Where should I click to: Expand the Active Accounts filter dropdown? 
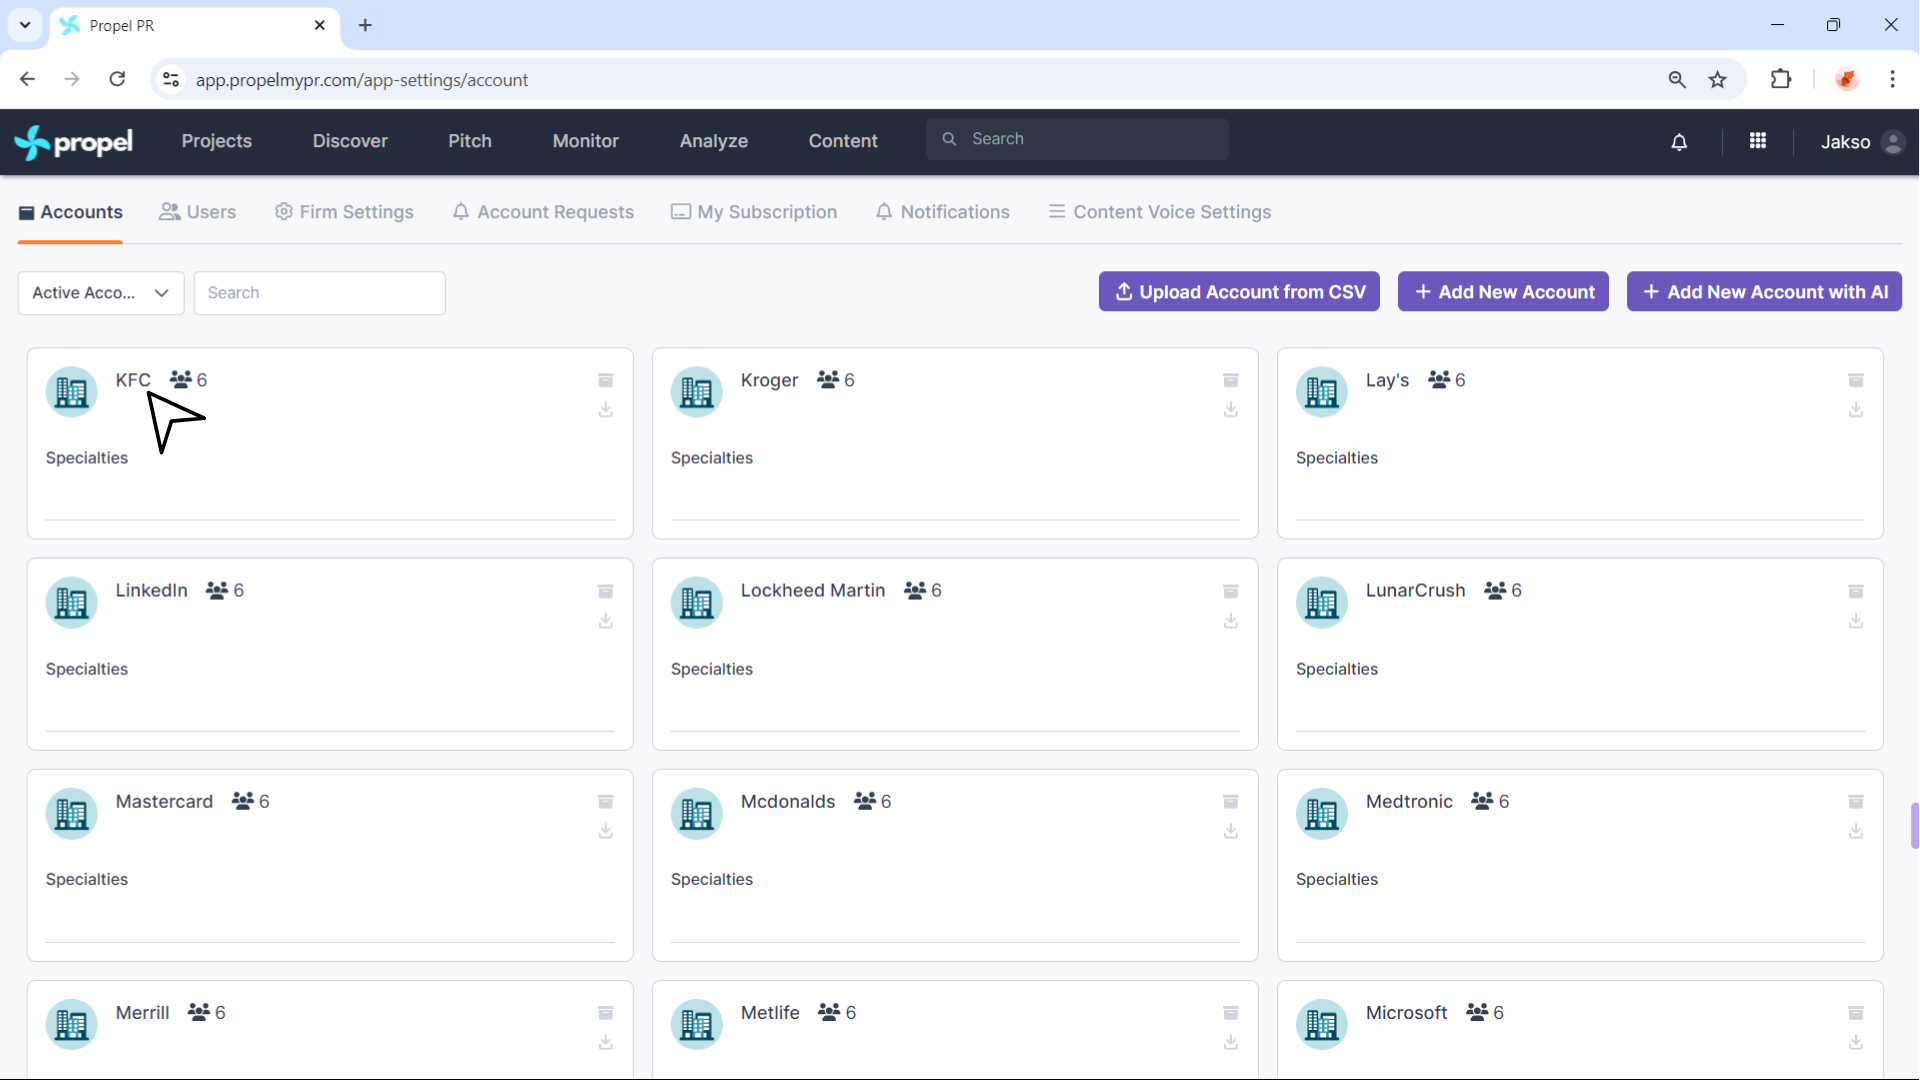tap(101, 293)
